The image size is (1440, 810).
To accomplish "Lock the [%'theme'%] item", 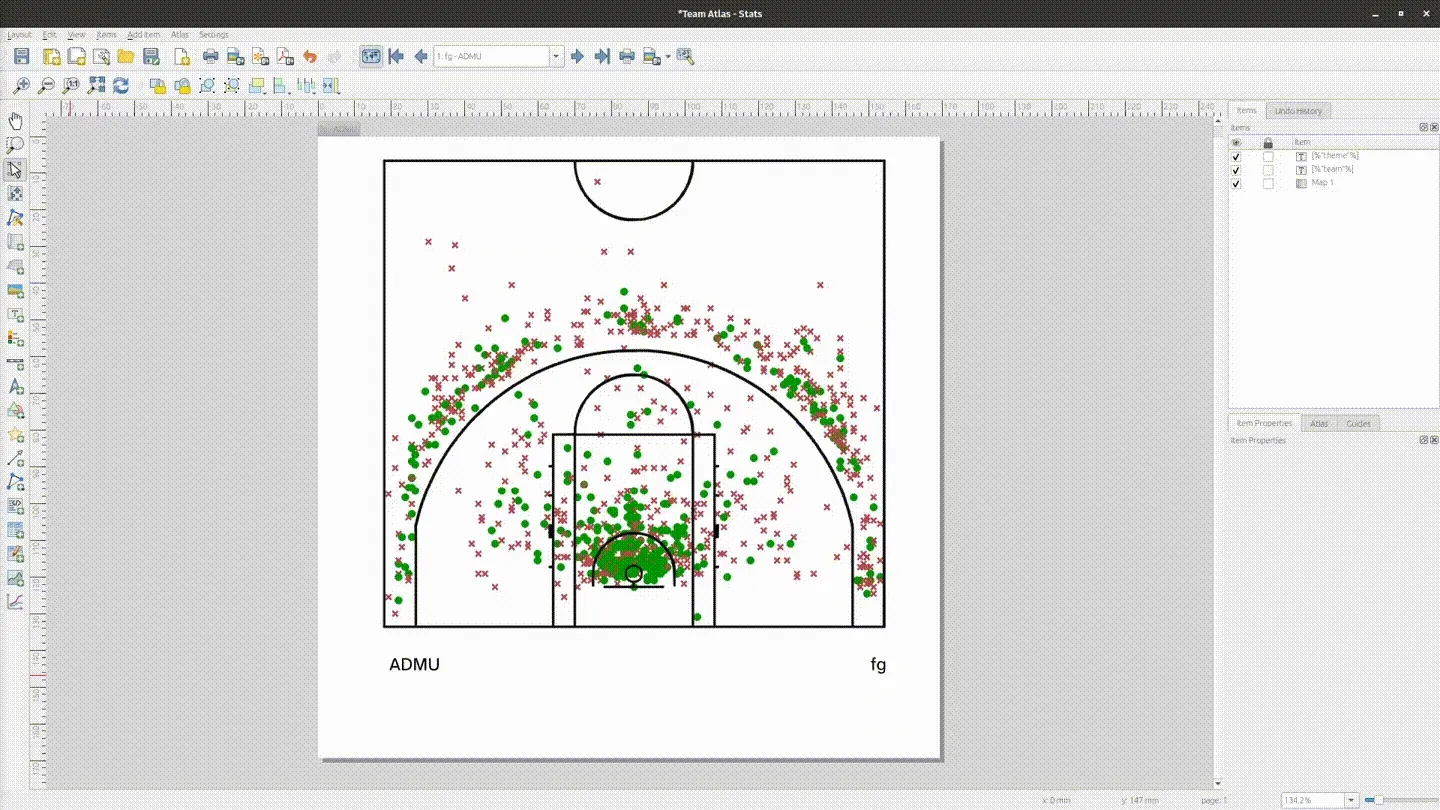I will point(1267,156).
